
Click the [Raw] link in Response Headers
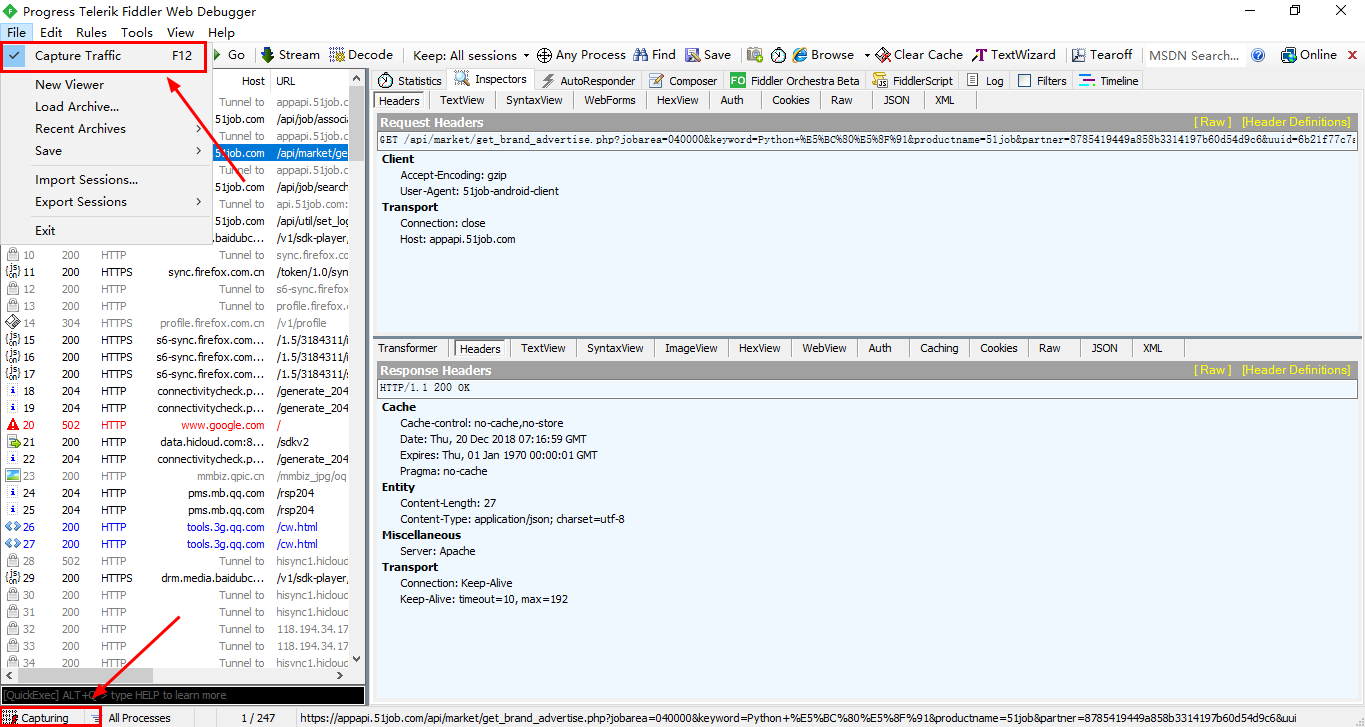1213,370
